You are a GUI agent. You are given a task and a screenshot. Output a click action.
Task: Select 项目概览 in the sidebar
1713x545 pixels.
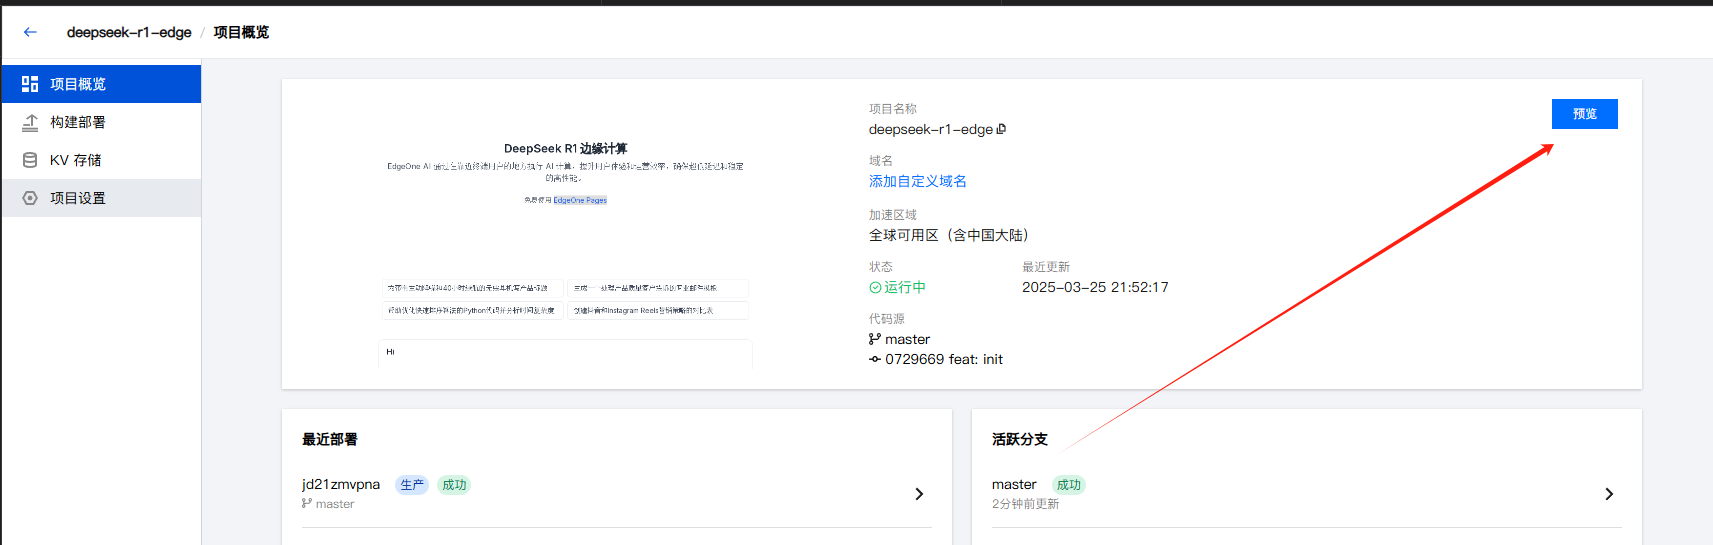(101, 84)
